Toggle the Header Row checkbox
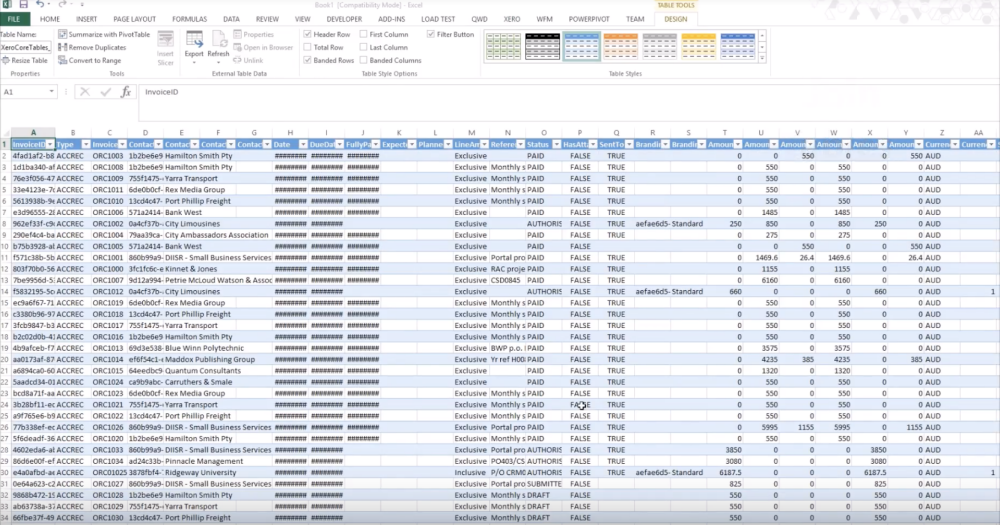This screenshot has width=1000, height=525. click(307, 34)
